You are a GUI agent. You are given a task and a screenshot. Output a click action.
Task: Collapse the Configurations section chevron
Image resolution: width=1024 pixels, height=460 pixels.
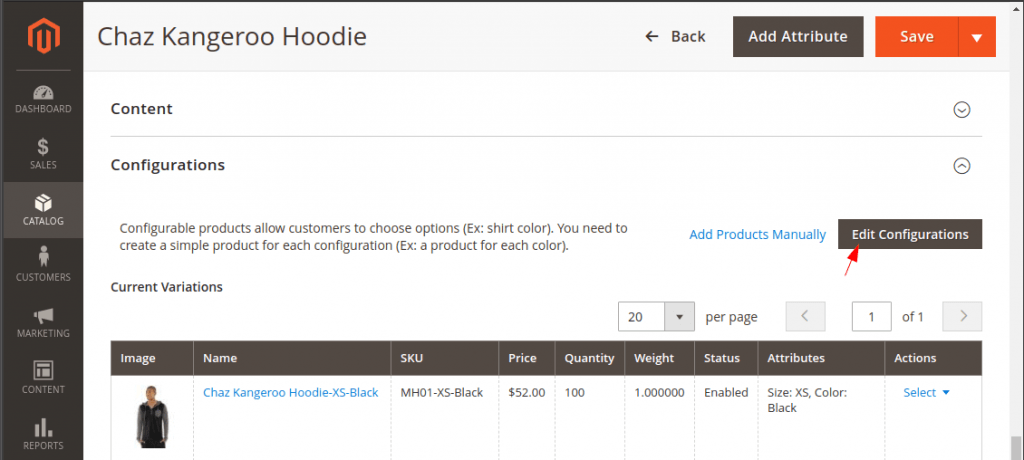coord(962,165)
